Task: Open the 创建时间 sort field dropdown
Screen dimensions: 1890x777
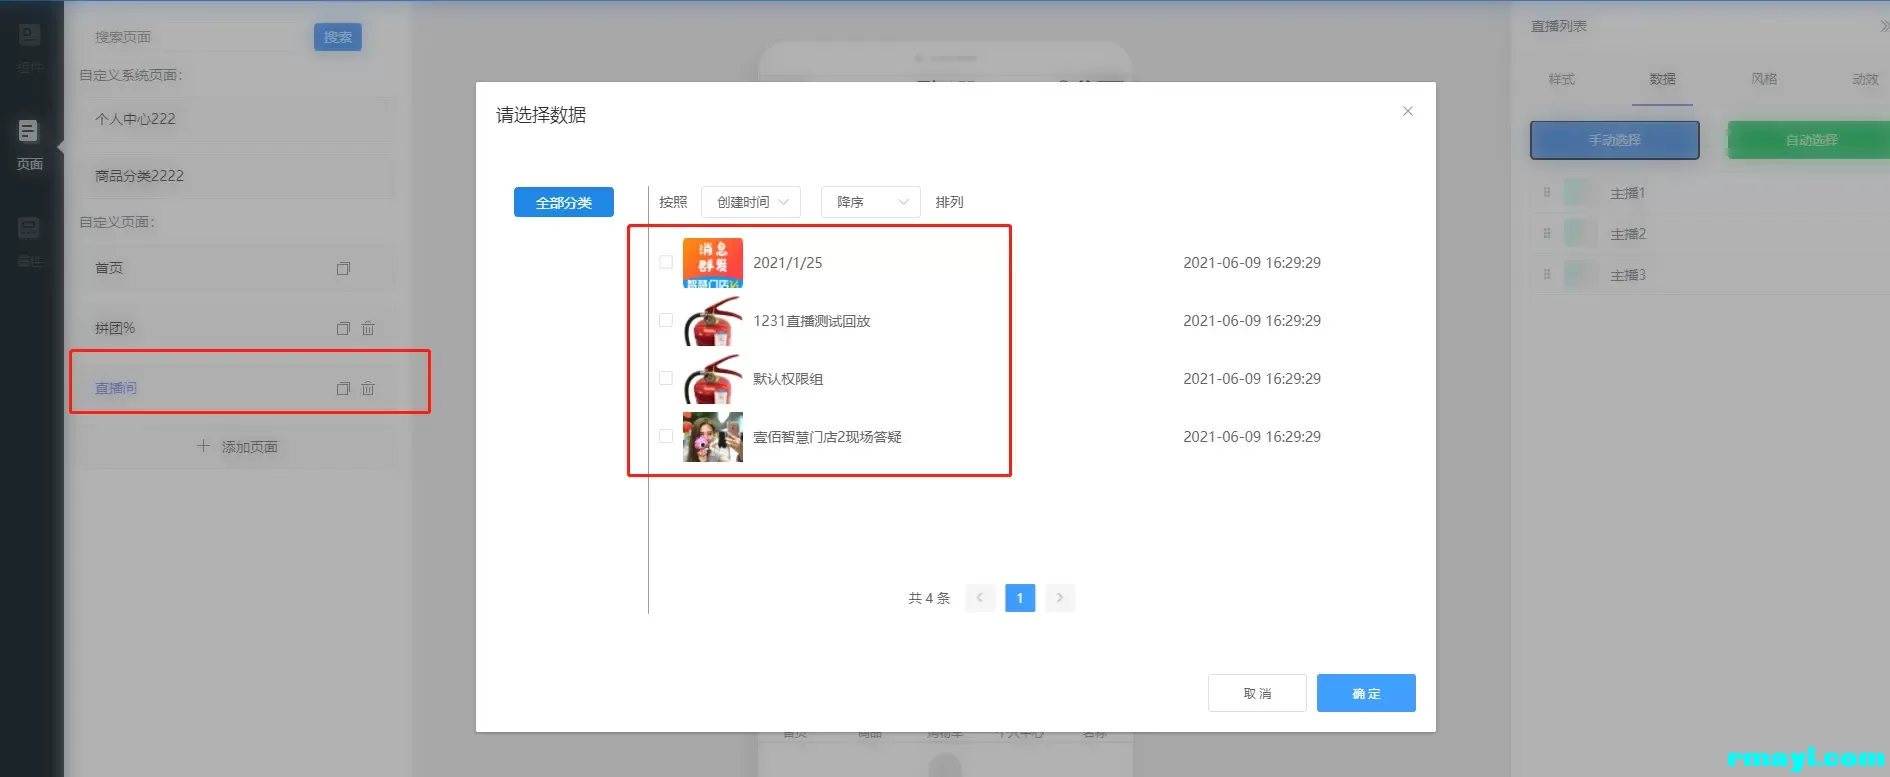Action: 751,202
